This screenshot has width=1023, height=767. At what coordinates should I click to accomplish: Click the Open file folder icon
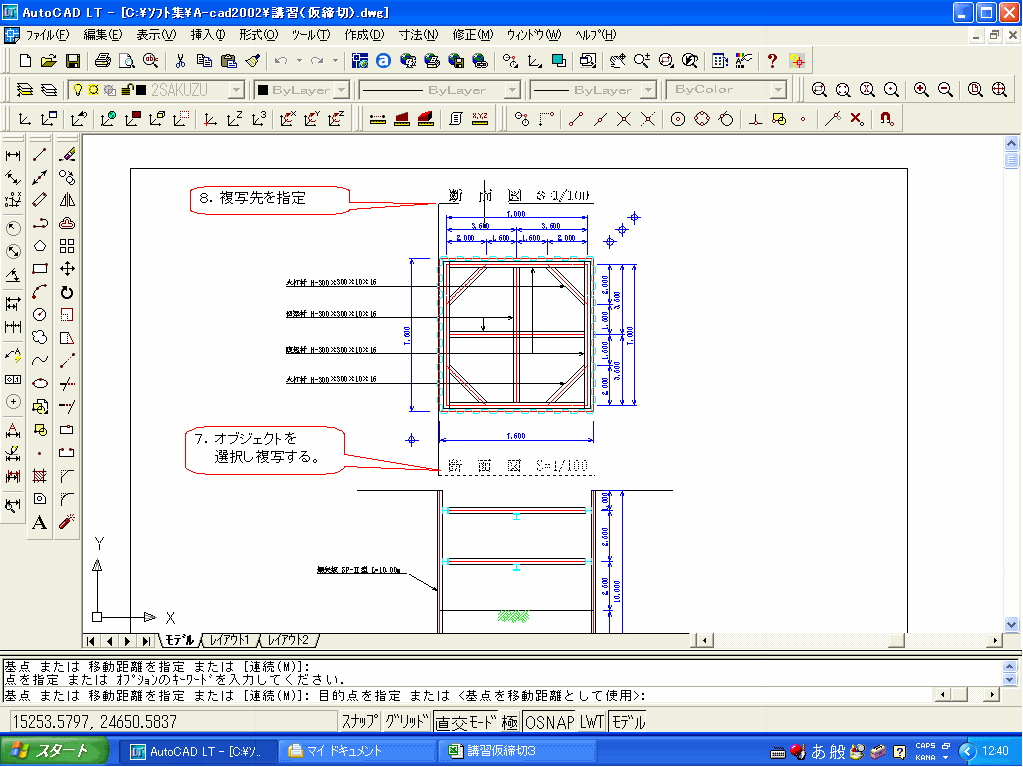(48, 61)
